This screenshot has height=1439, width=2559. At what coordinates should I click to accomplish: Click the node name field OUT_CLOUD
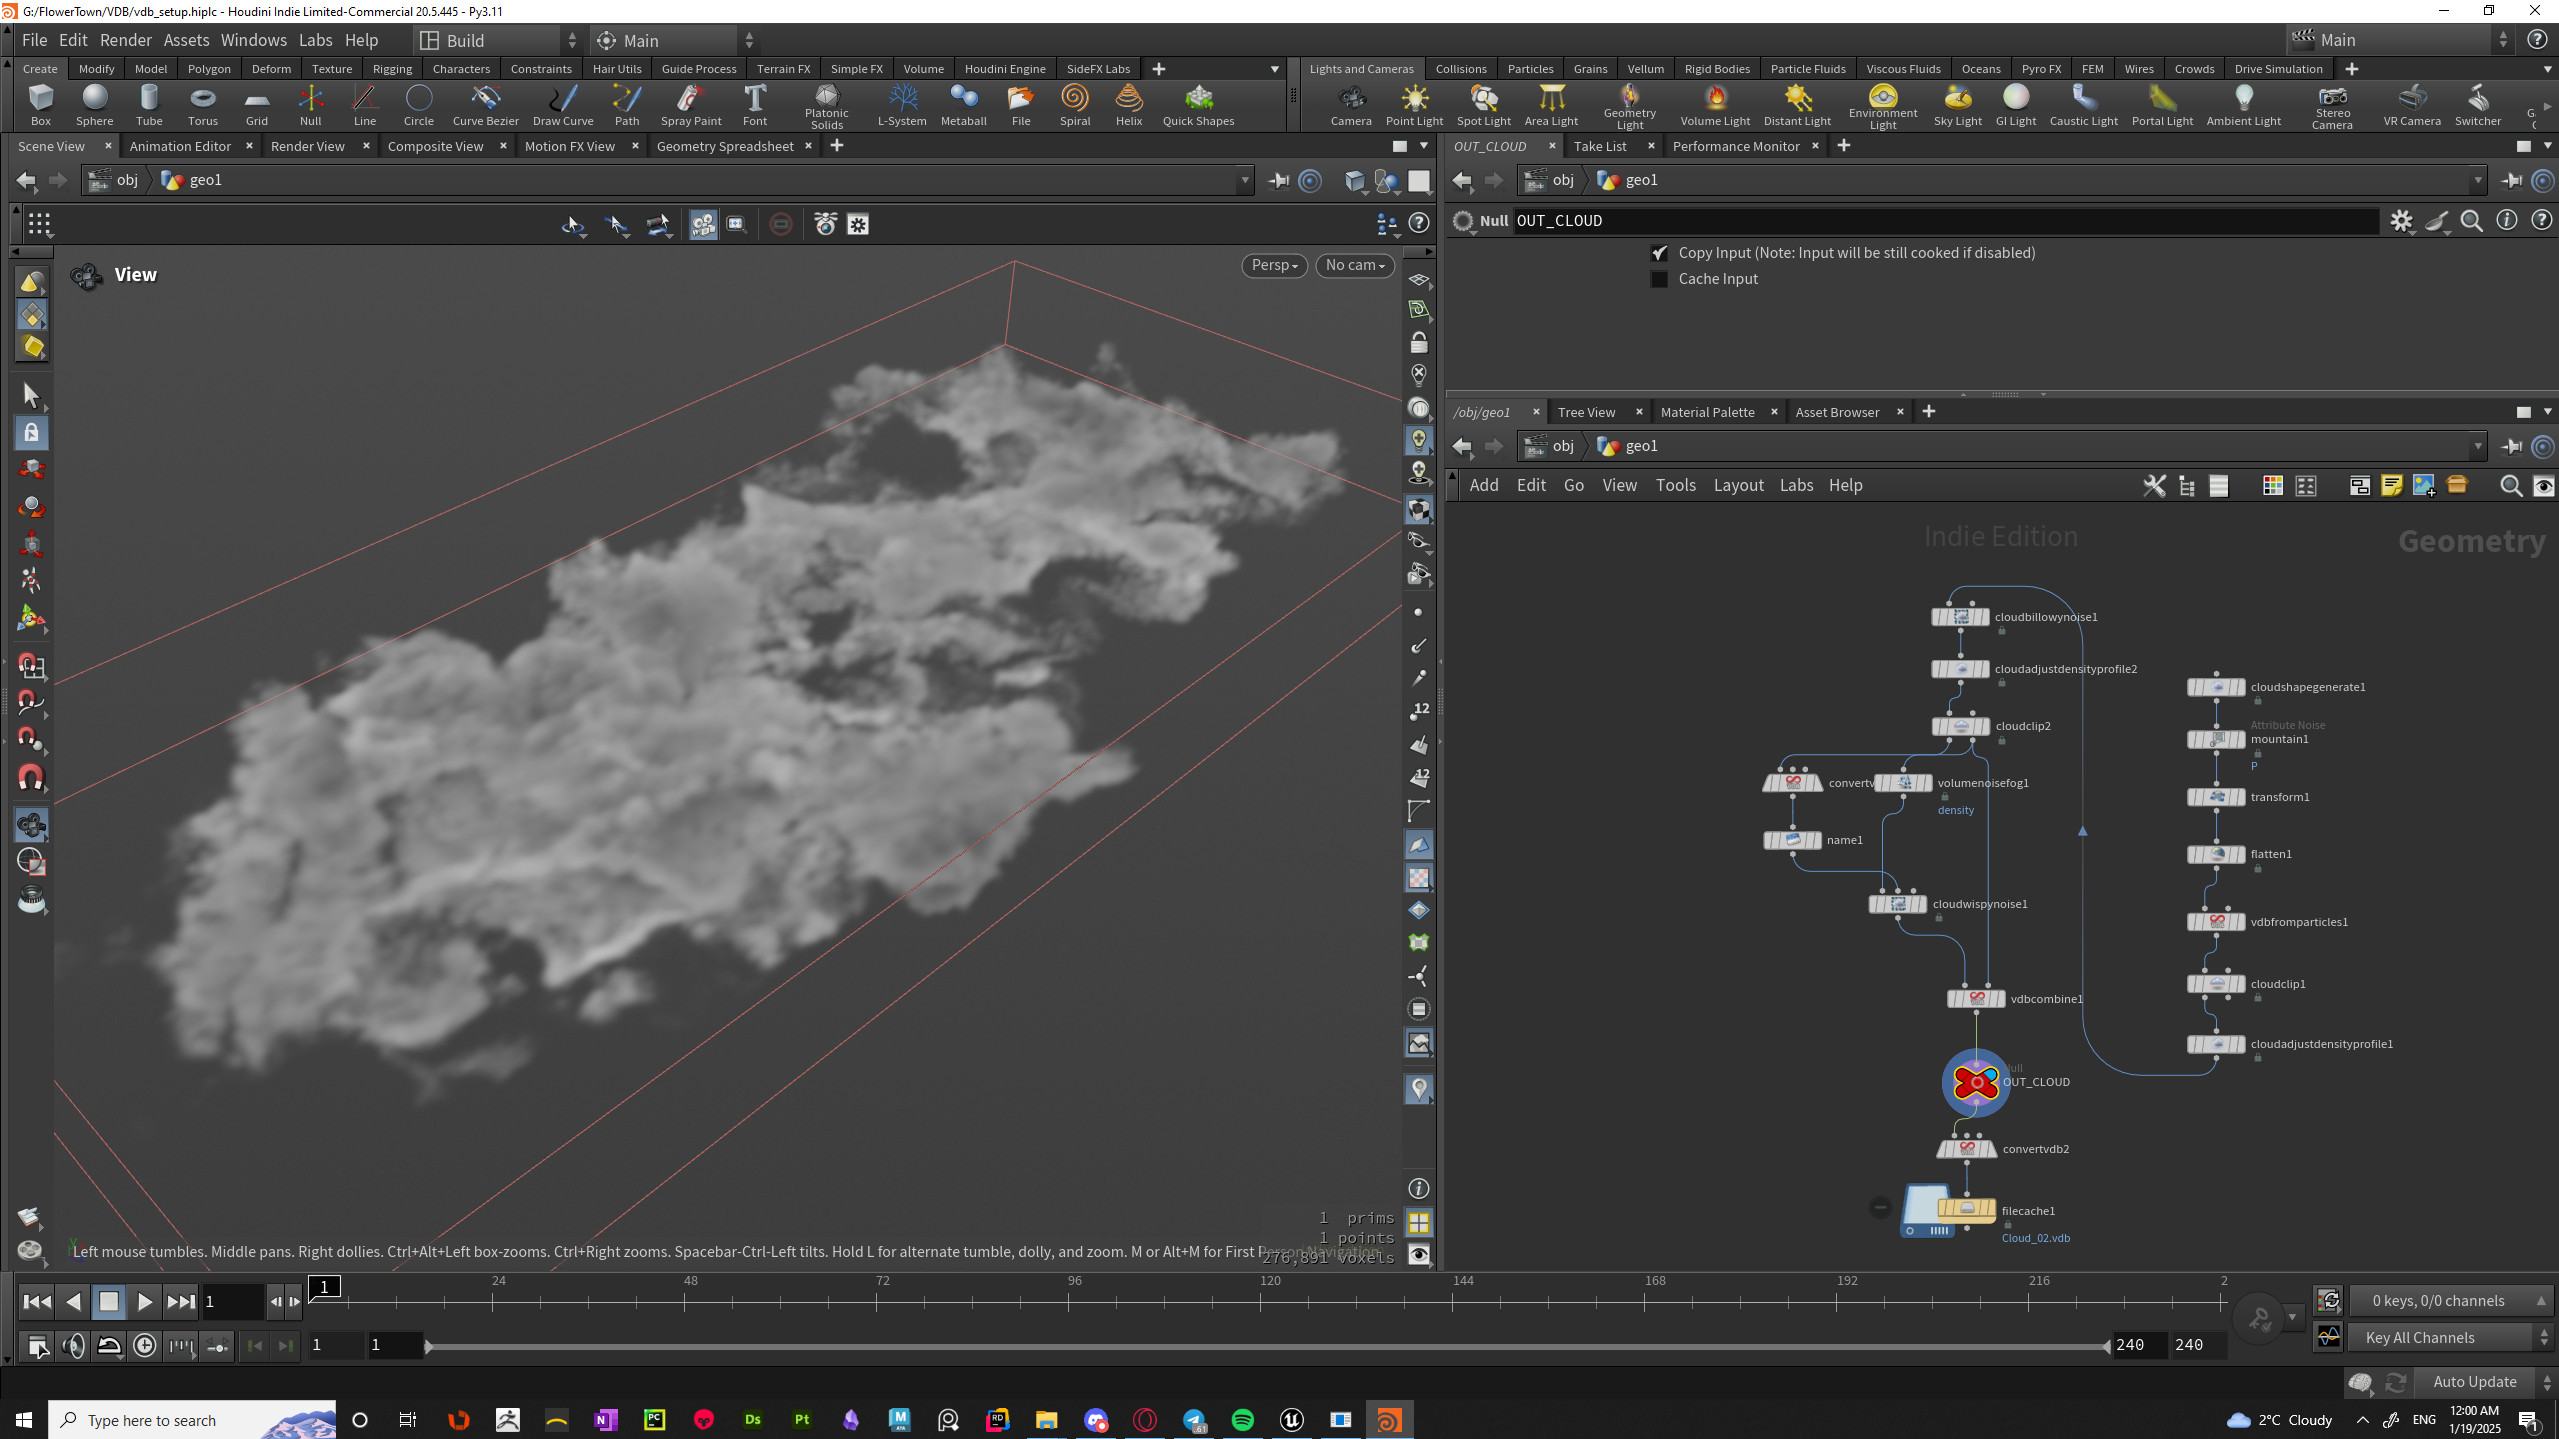(x=1944, y=221)
